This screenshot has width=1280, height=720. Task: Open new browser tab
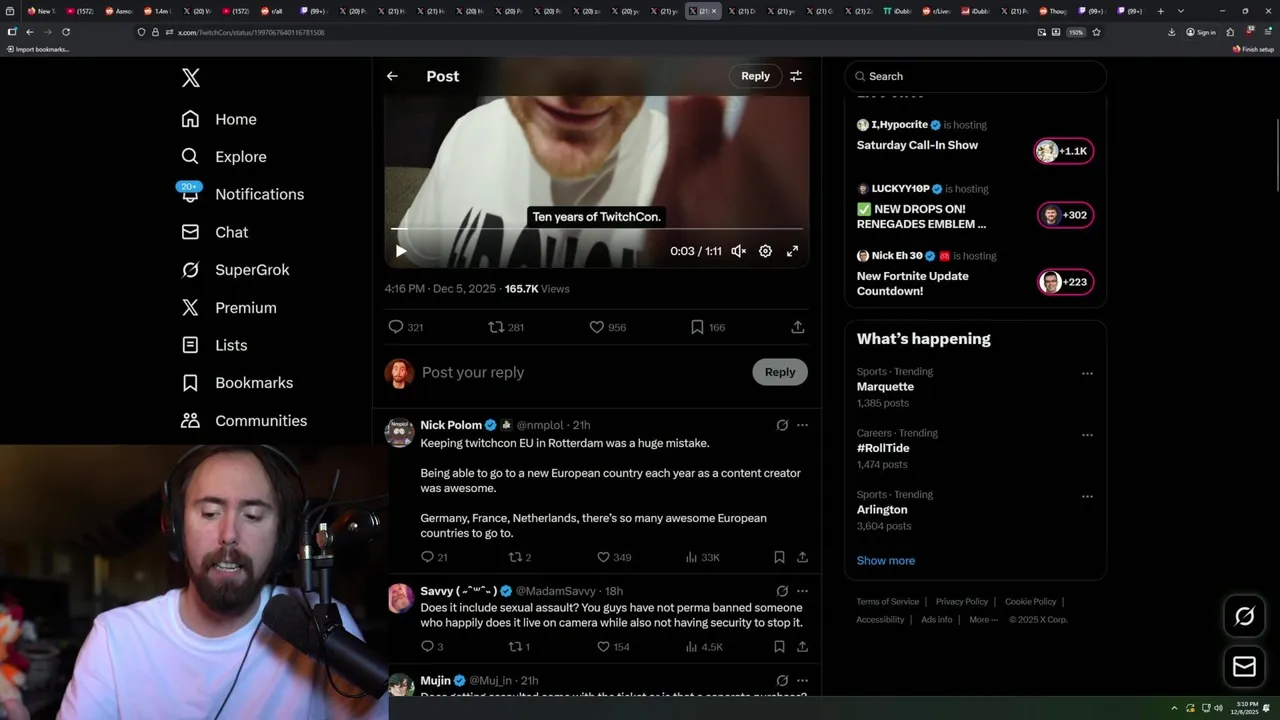(x=1160, y=11)
